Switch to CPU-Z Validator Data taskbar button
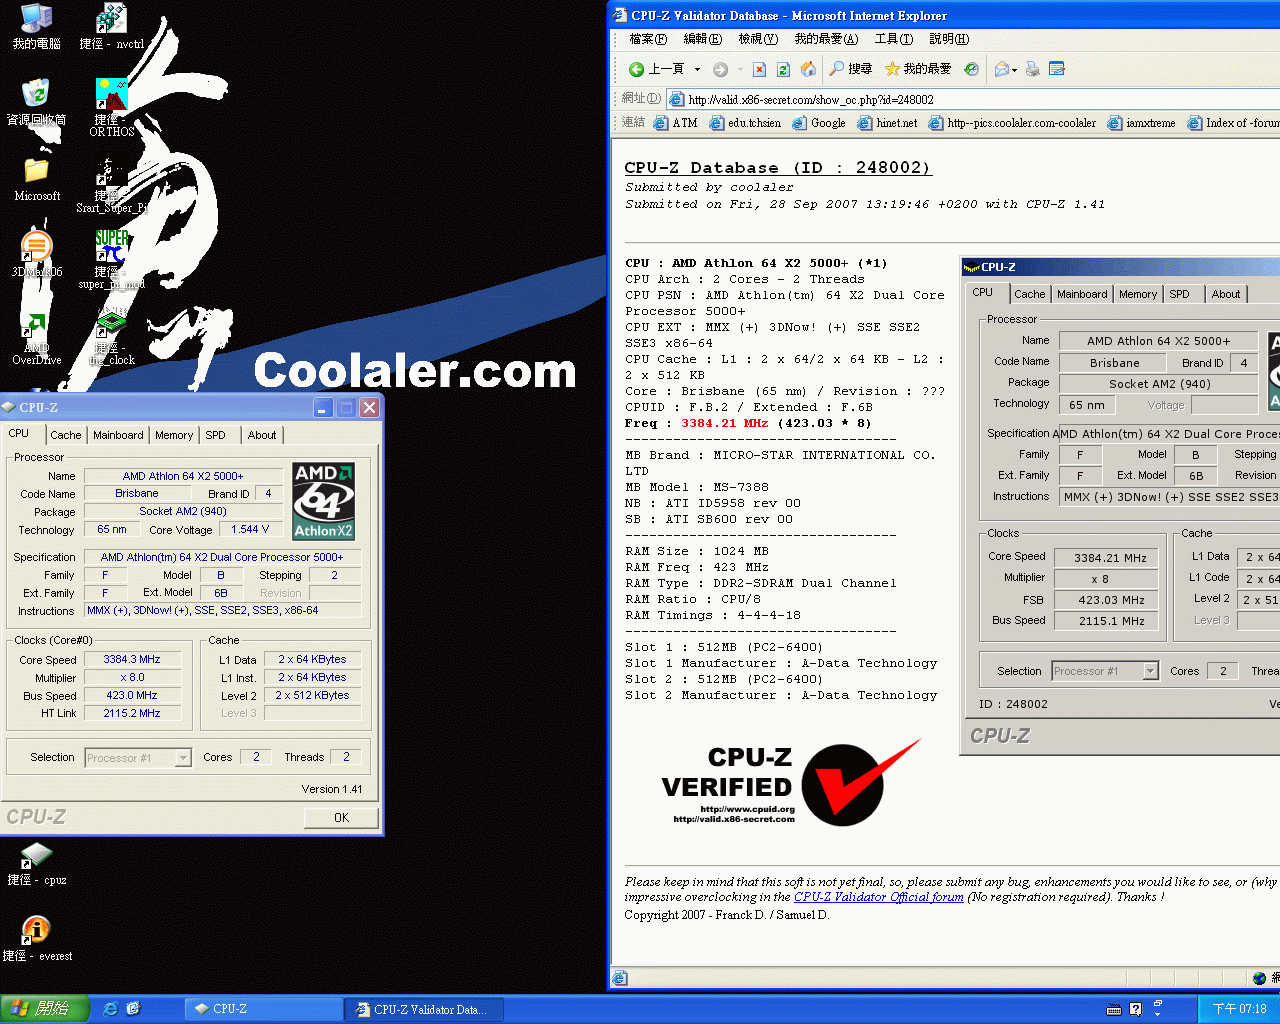The height and width of the screenshot is (1024, 1280). click(423, 1009)
